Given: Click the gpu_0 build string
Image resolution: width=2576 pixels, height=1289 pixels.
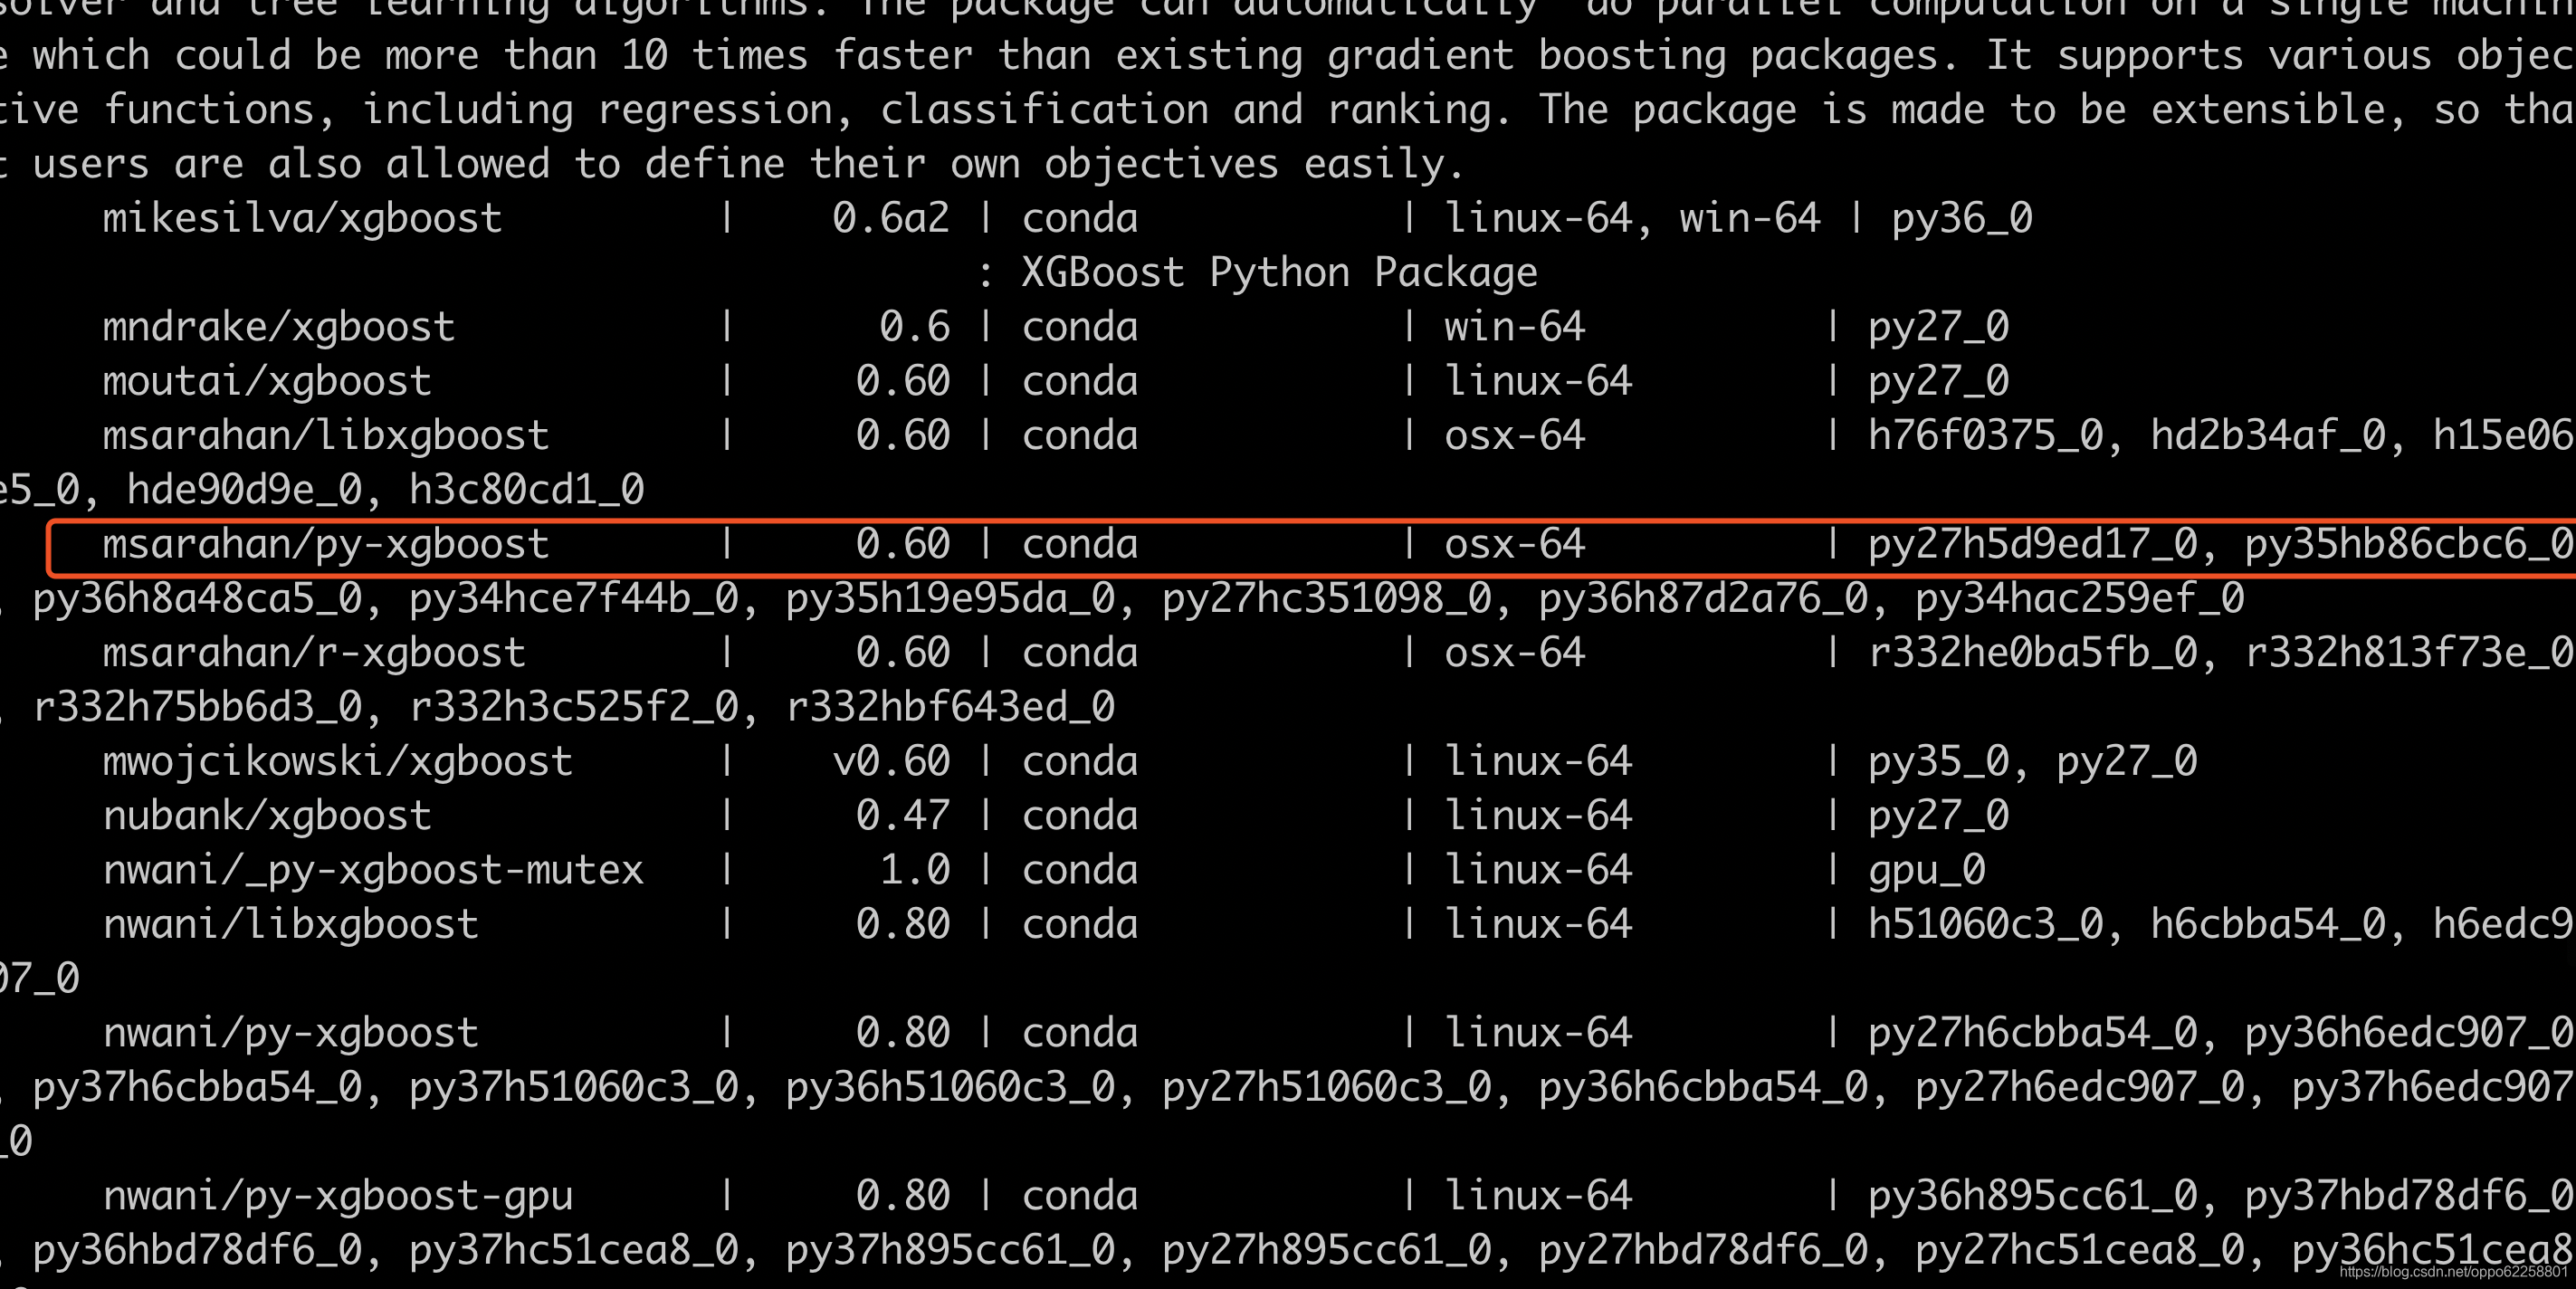Looking at the screenshot, I should pos(1926,869).
